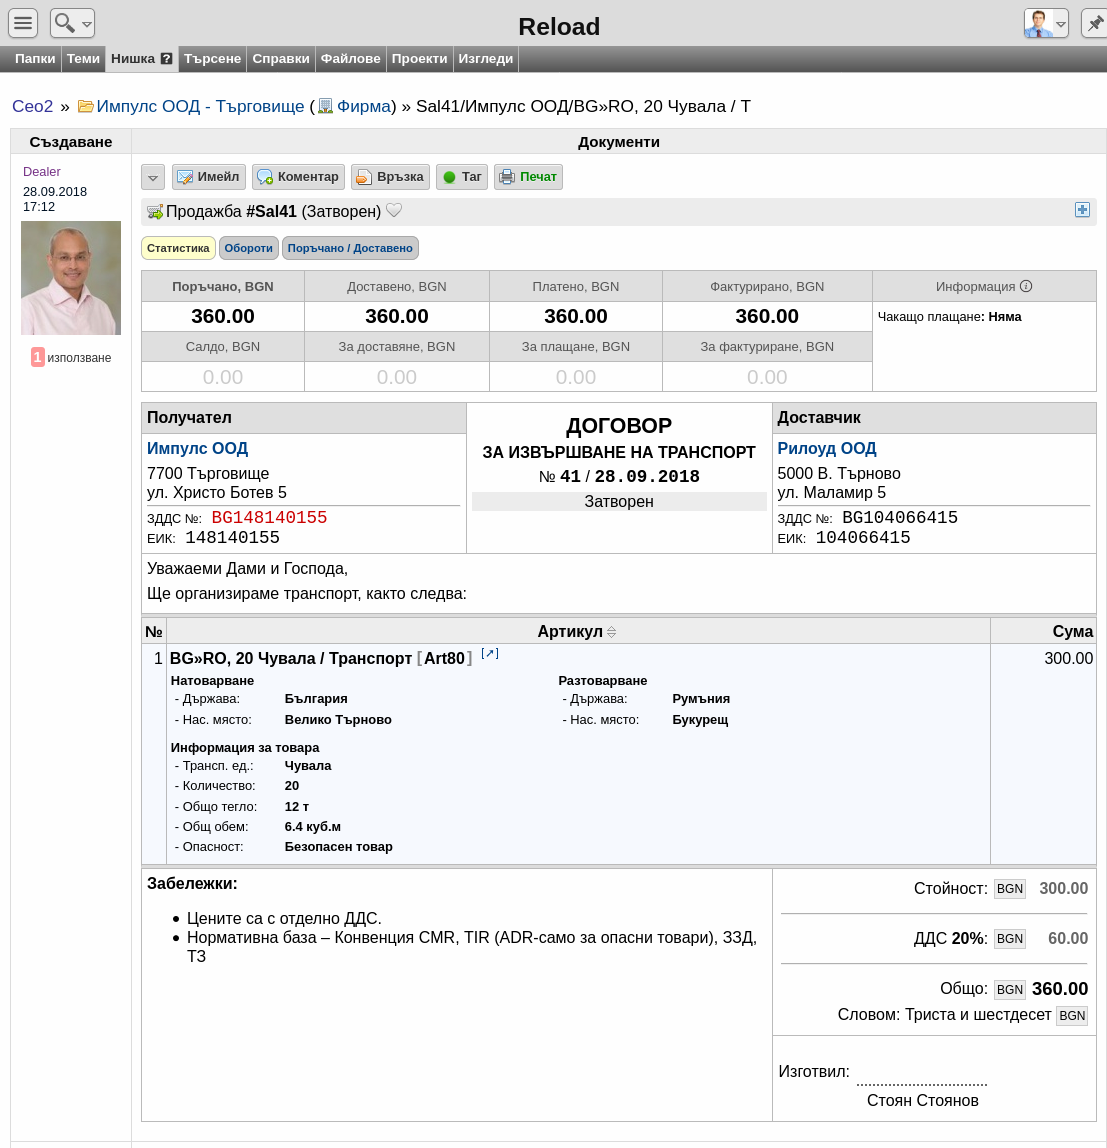Click the info icon beside Информация

pyautogui.click(x=1026, y=286)
